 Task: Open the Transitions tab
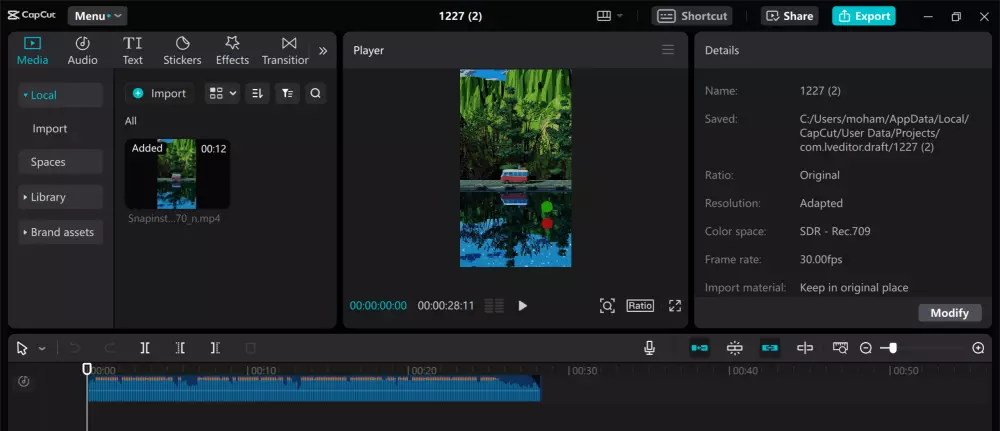[x=285, y=51]
